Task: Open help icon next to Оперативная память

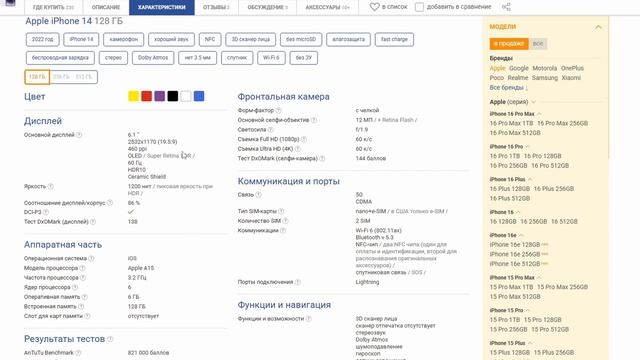Action: coord(84,297)
